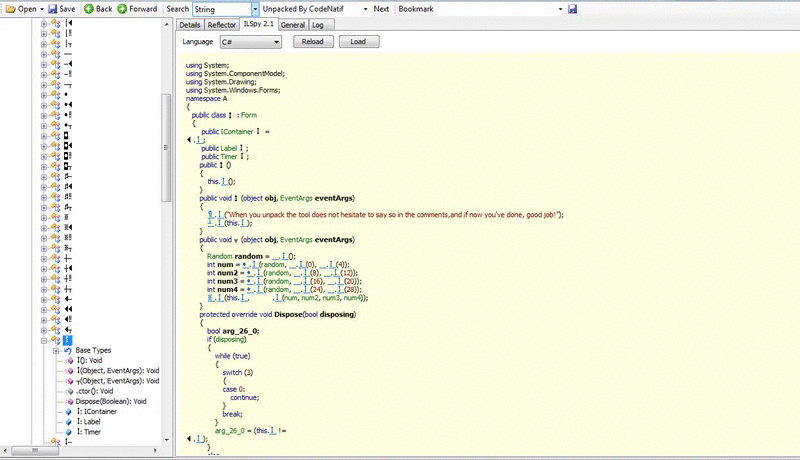800x460 pixels.
Task: Click the save-bookmark disk icon
Action: 572,9
